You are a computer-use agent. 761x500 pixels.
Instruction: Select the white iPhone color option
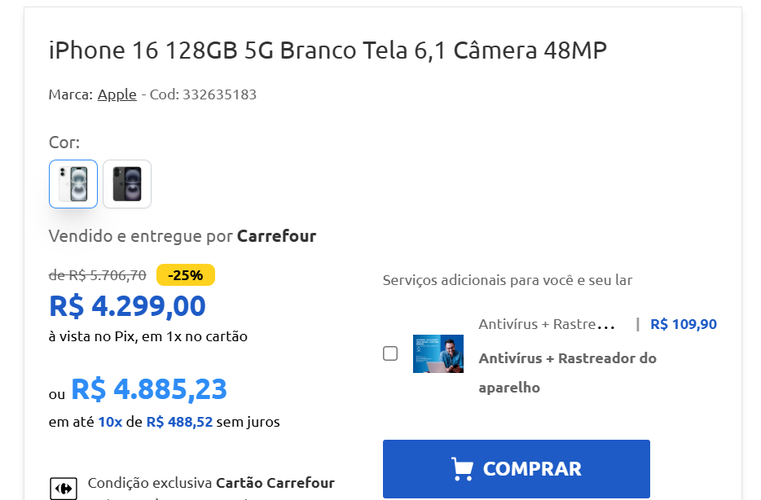(73, 184)
